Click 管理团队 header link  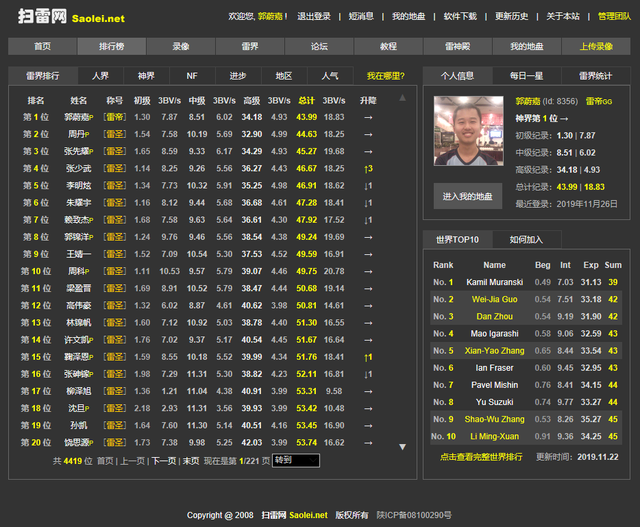pos(614,16)
